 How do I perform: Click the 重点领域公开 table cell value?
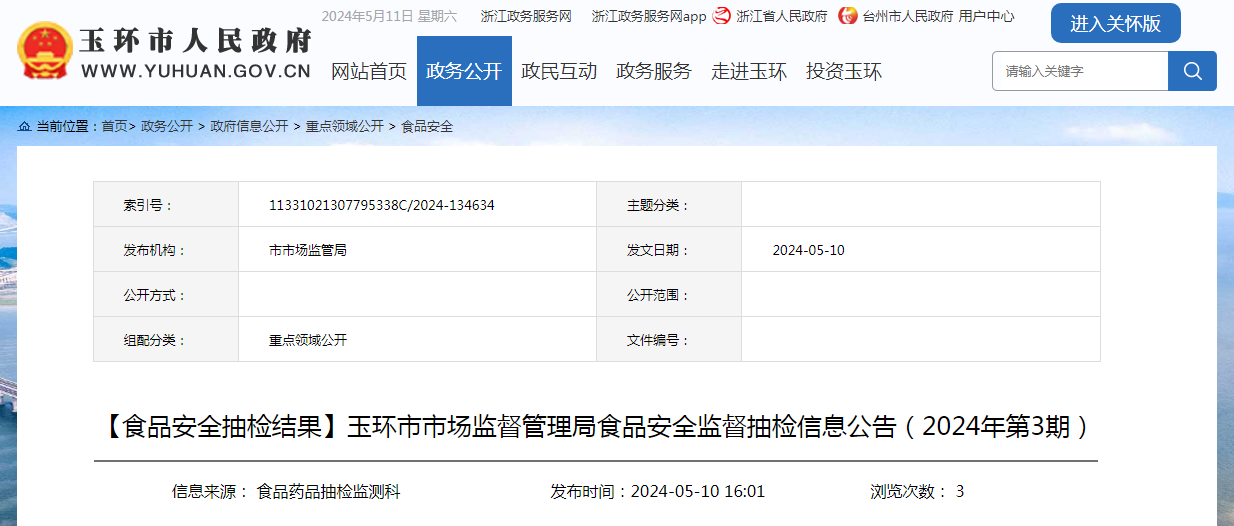308,340
